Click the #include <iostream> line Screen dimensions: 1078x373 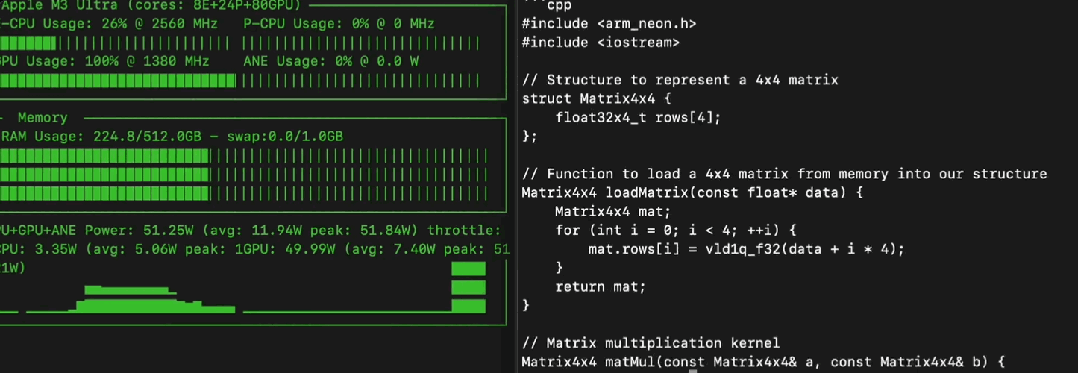coord(601,43)
